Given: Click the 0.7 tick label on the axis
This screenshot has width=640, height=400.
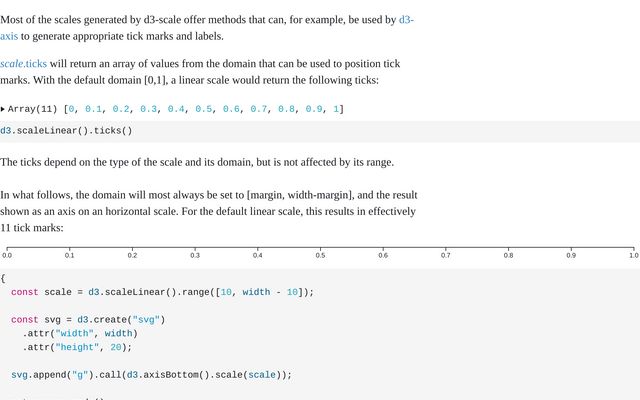Looking at the screenshot, I should pos(446,256).
